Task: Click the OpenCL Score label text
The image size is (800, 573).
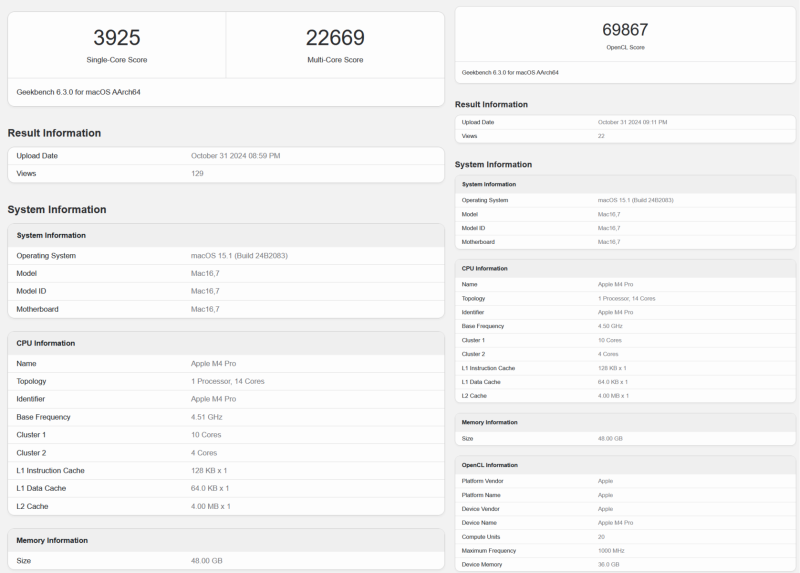Action: tap(625, 47)
